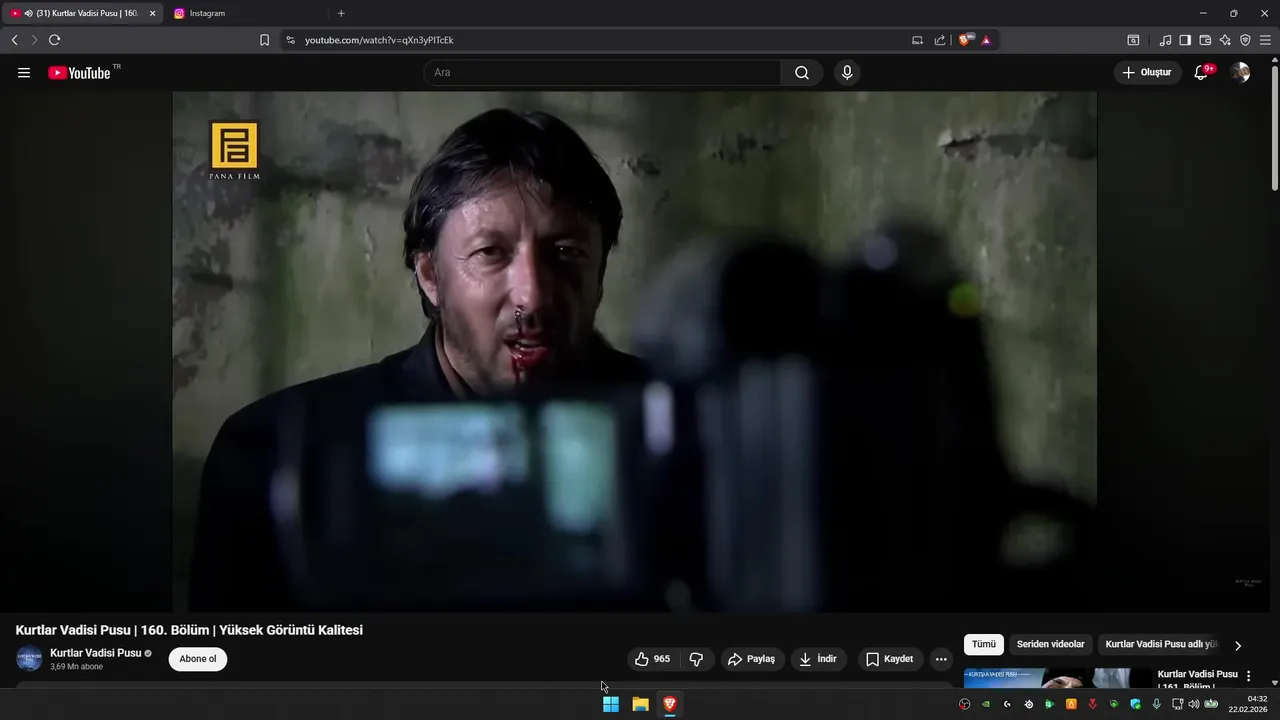This screenshot has width=1280, height=720.
Task: View site info icon in address bar
Action: pyautogui.click(x=290, y=40)
